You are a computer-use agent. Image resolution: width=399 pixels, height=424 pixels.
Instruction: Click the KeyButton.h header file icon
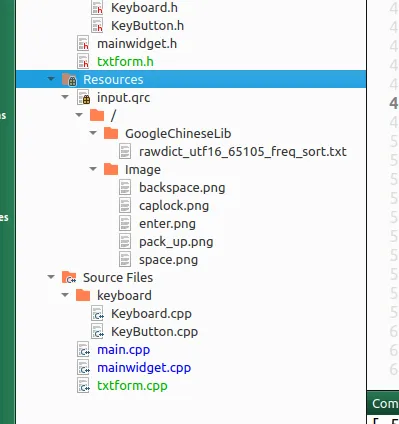pos(97,25)
